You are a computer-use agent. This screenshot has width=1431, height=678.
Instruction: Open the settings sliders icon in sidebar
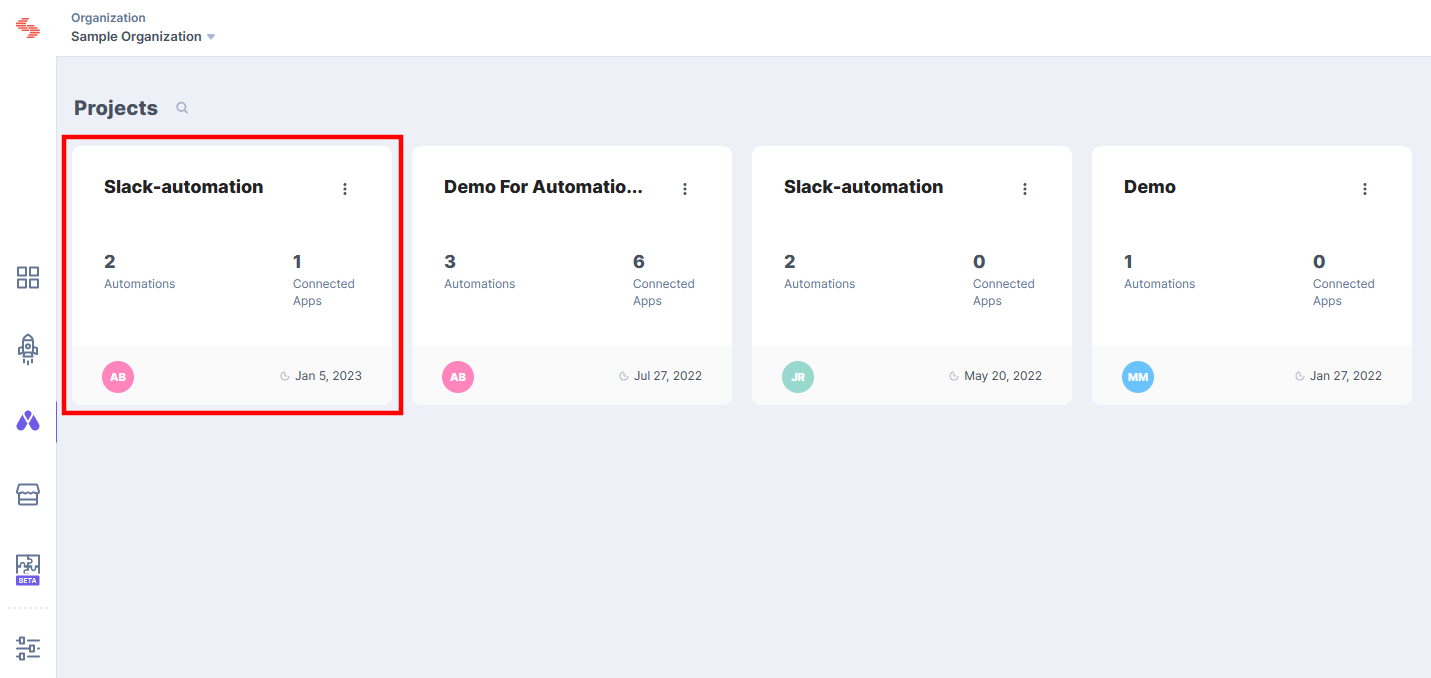(27, 648)
